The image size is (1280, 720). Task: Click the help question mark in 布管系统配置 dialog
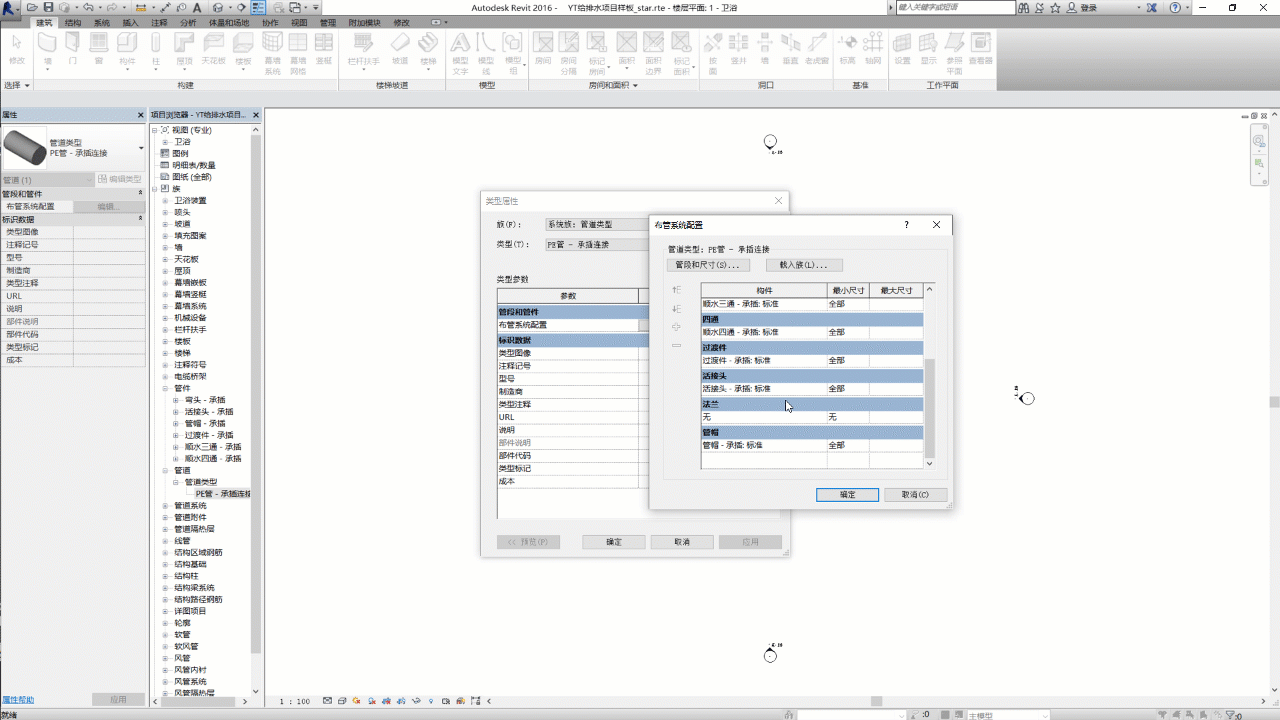pyautogui.click(x=906, y=225)
